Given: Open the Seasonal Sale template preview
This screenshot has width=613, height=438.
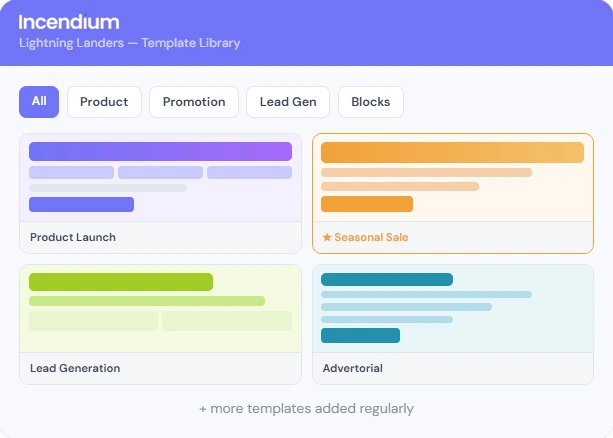Looking at the screenshot, I should pos(453,178).
